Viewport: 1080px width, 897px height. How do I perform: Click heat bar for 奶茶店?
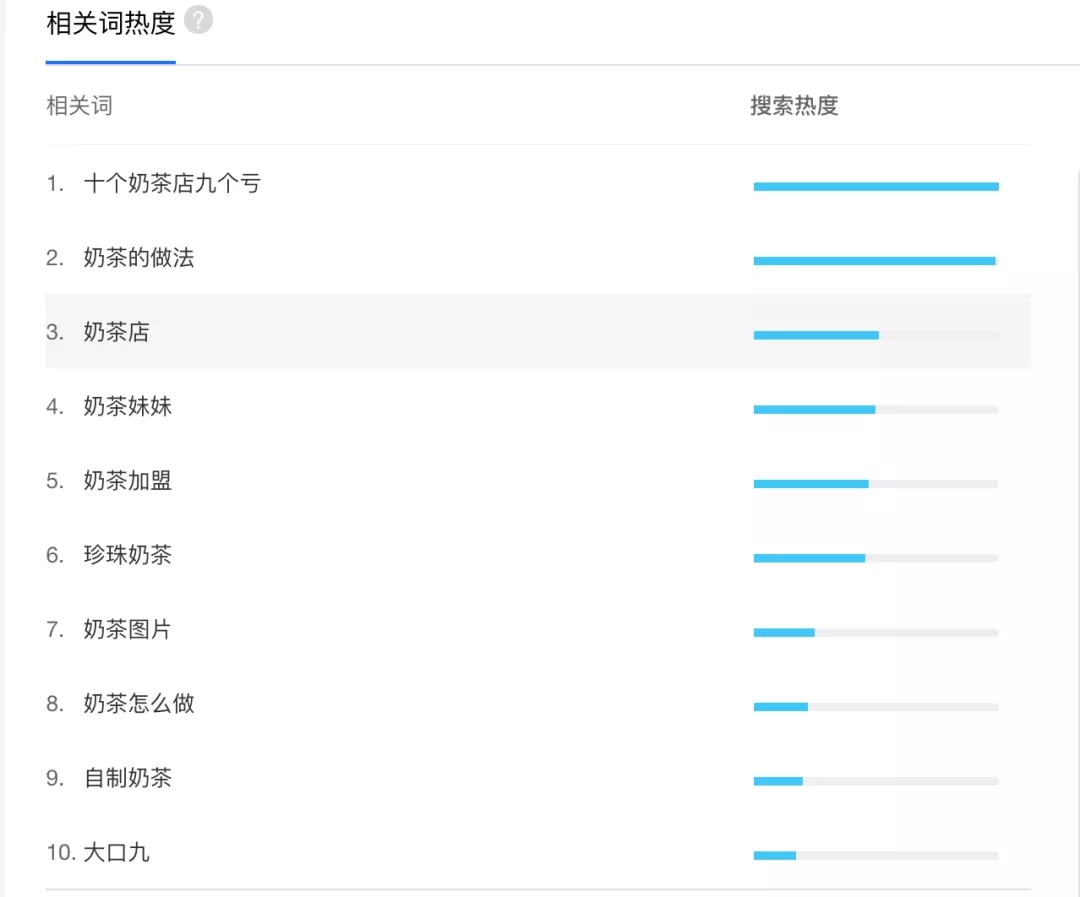point(875,335)
